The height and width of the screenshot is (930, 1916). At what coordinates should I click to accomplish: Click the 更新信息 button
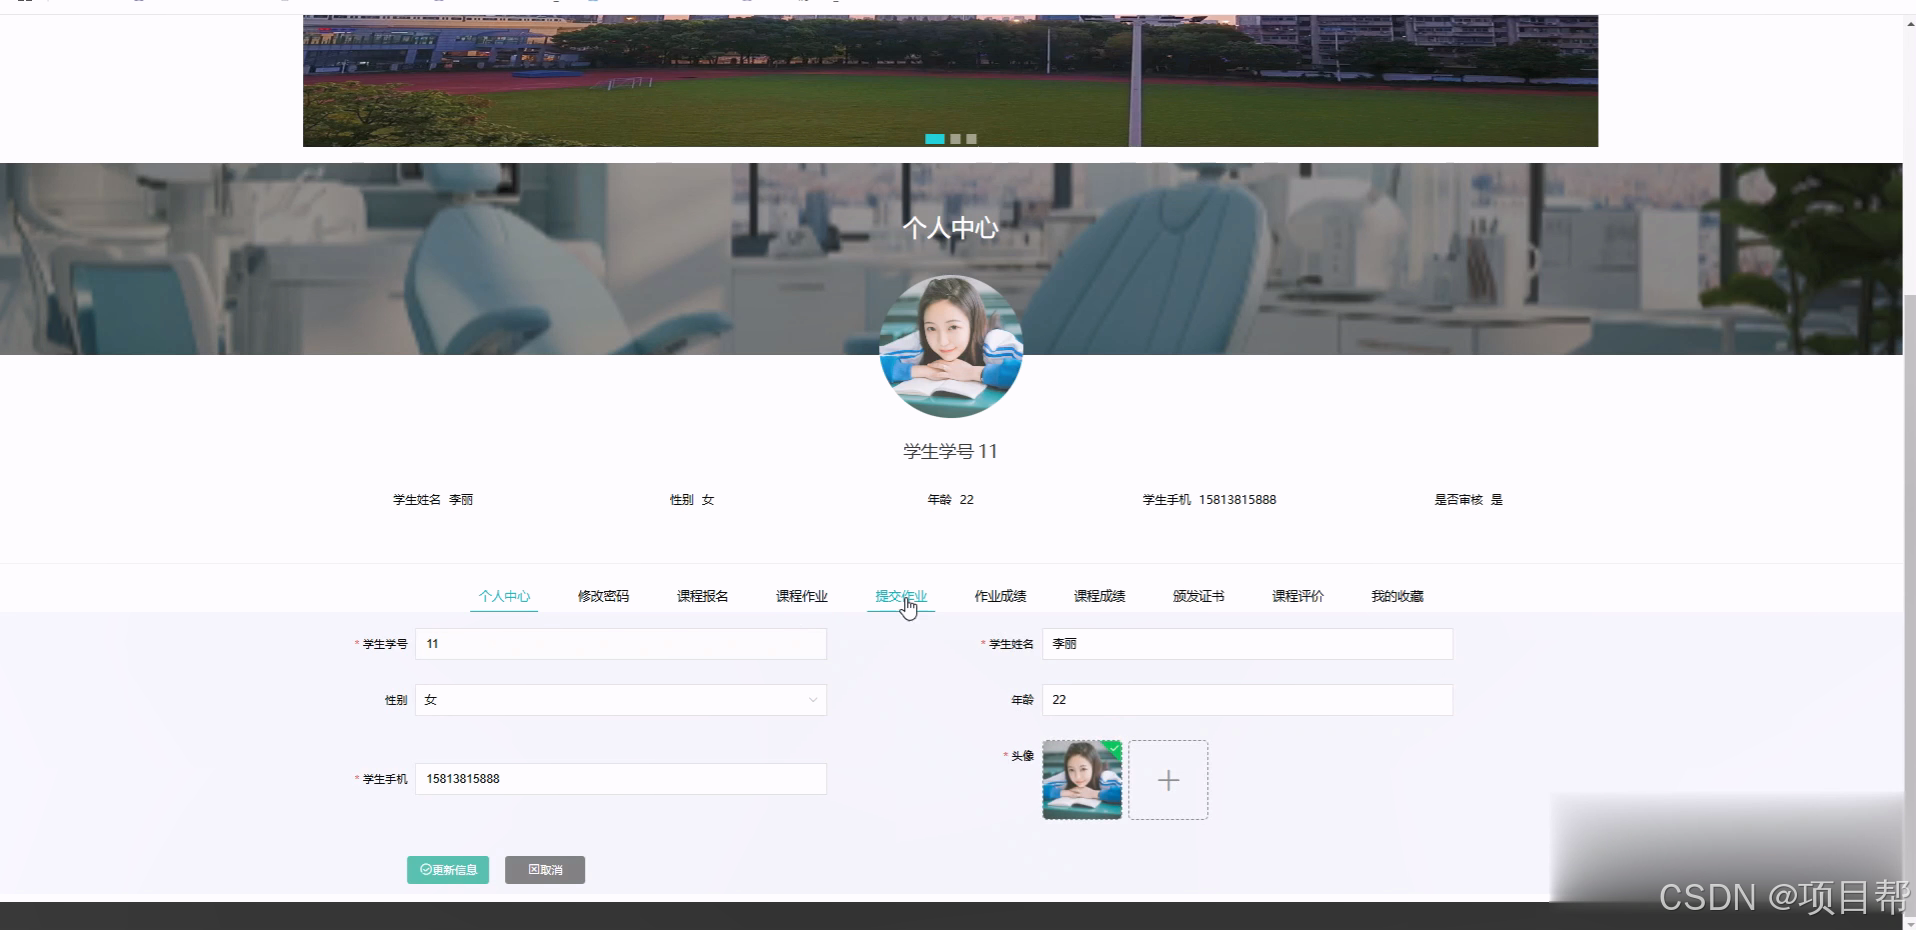(448, 870)
